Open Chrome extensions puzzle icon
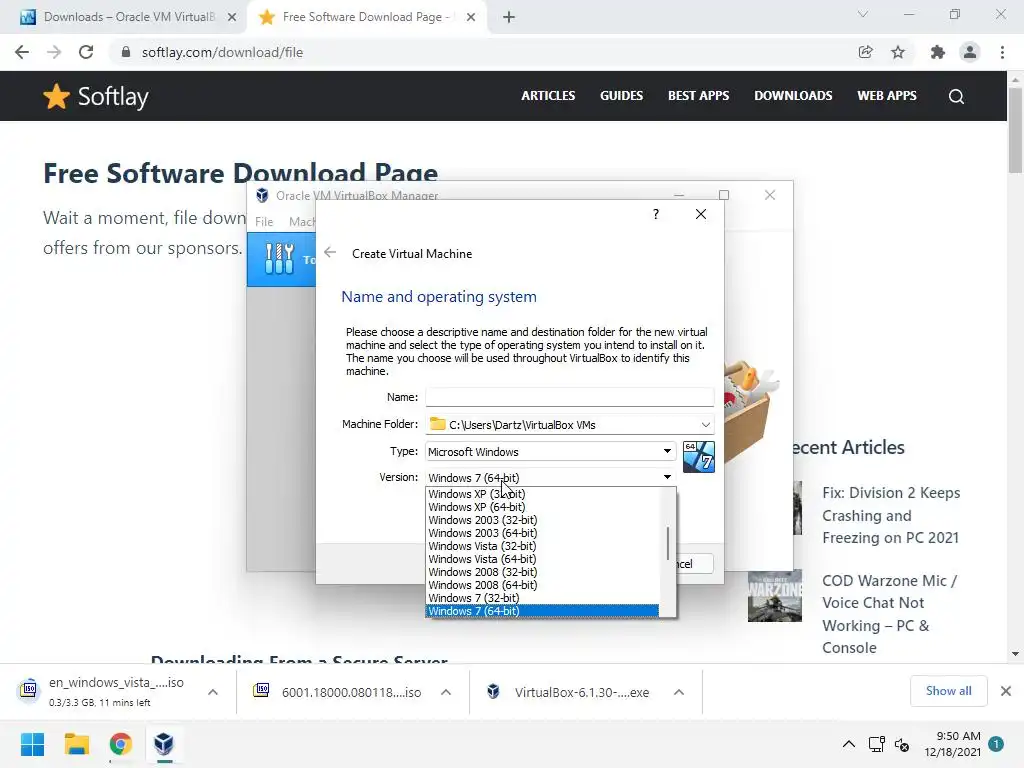This screenshot has height=768, width=1024. (938, 52)
